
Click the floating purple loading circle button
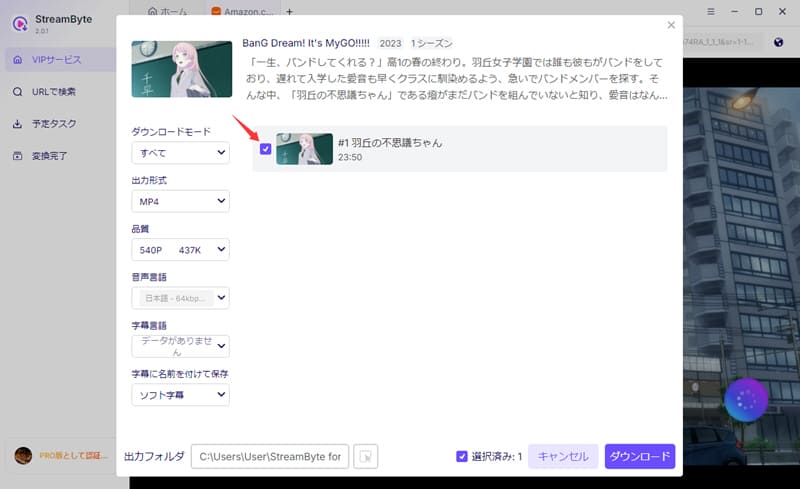[x=746, y=400]
